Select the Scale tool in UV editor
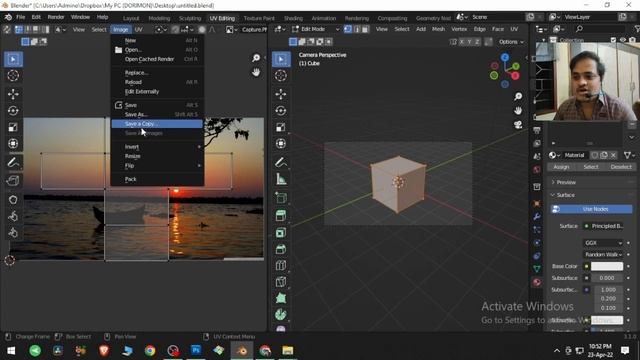The height and width of the screenshot is (360, 640). 13,127
